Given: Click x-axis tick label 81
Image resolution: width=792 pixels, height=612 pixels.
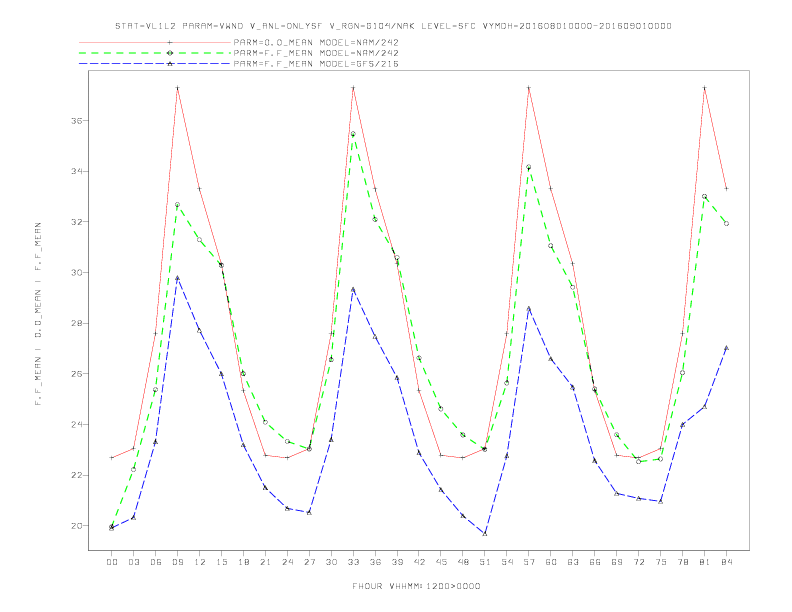Looking at the screenshot, I should (x=705, y=562).
